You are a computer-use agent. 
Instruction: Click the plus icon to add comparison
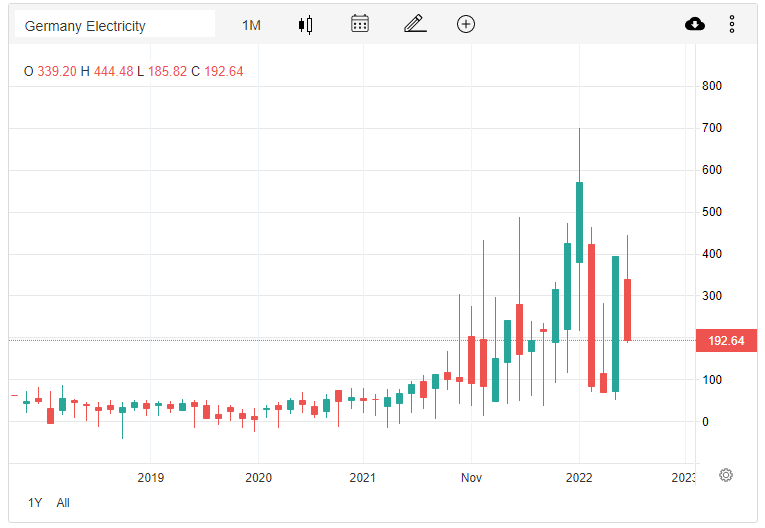pyautogui.click(x=466, y=24)
